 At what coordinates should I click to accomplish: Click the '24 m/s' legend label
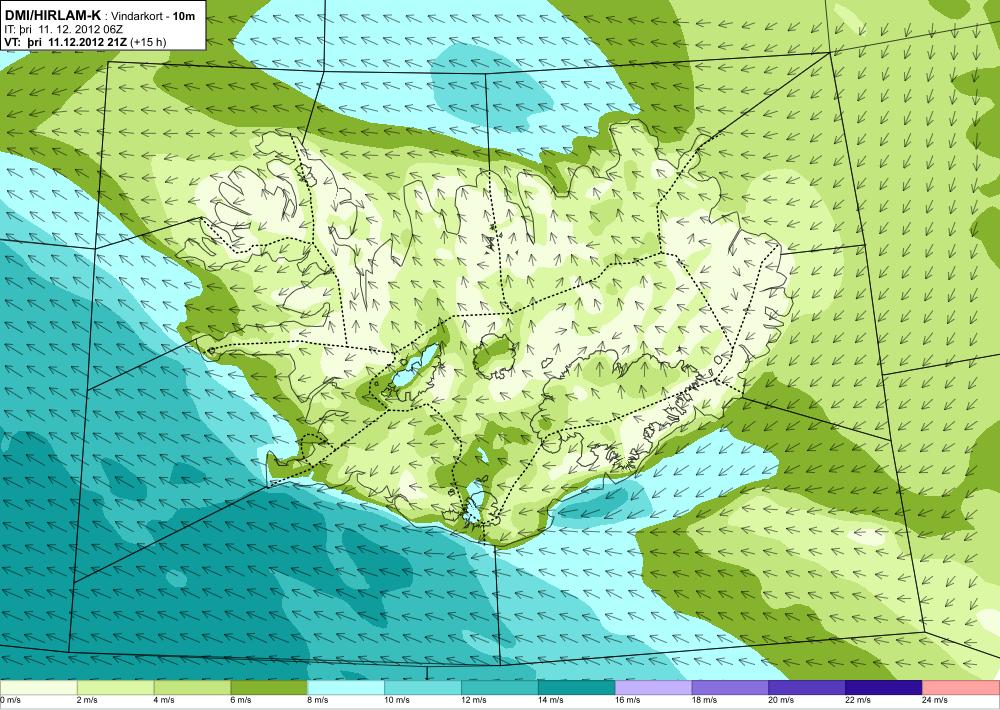pyautogui.click(x=934, y=700)
